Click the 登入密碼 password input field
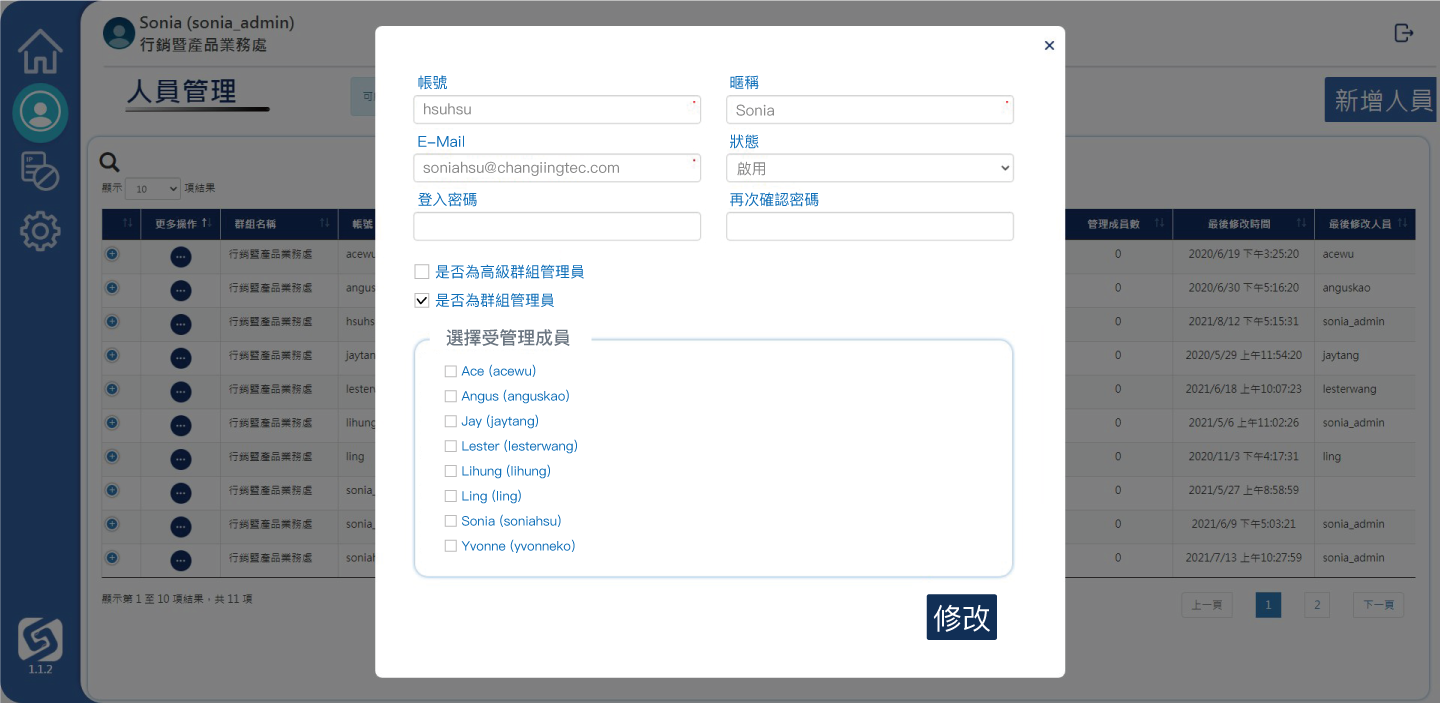This screenshot has width=1440, height=703. (557, 227)
